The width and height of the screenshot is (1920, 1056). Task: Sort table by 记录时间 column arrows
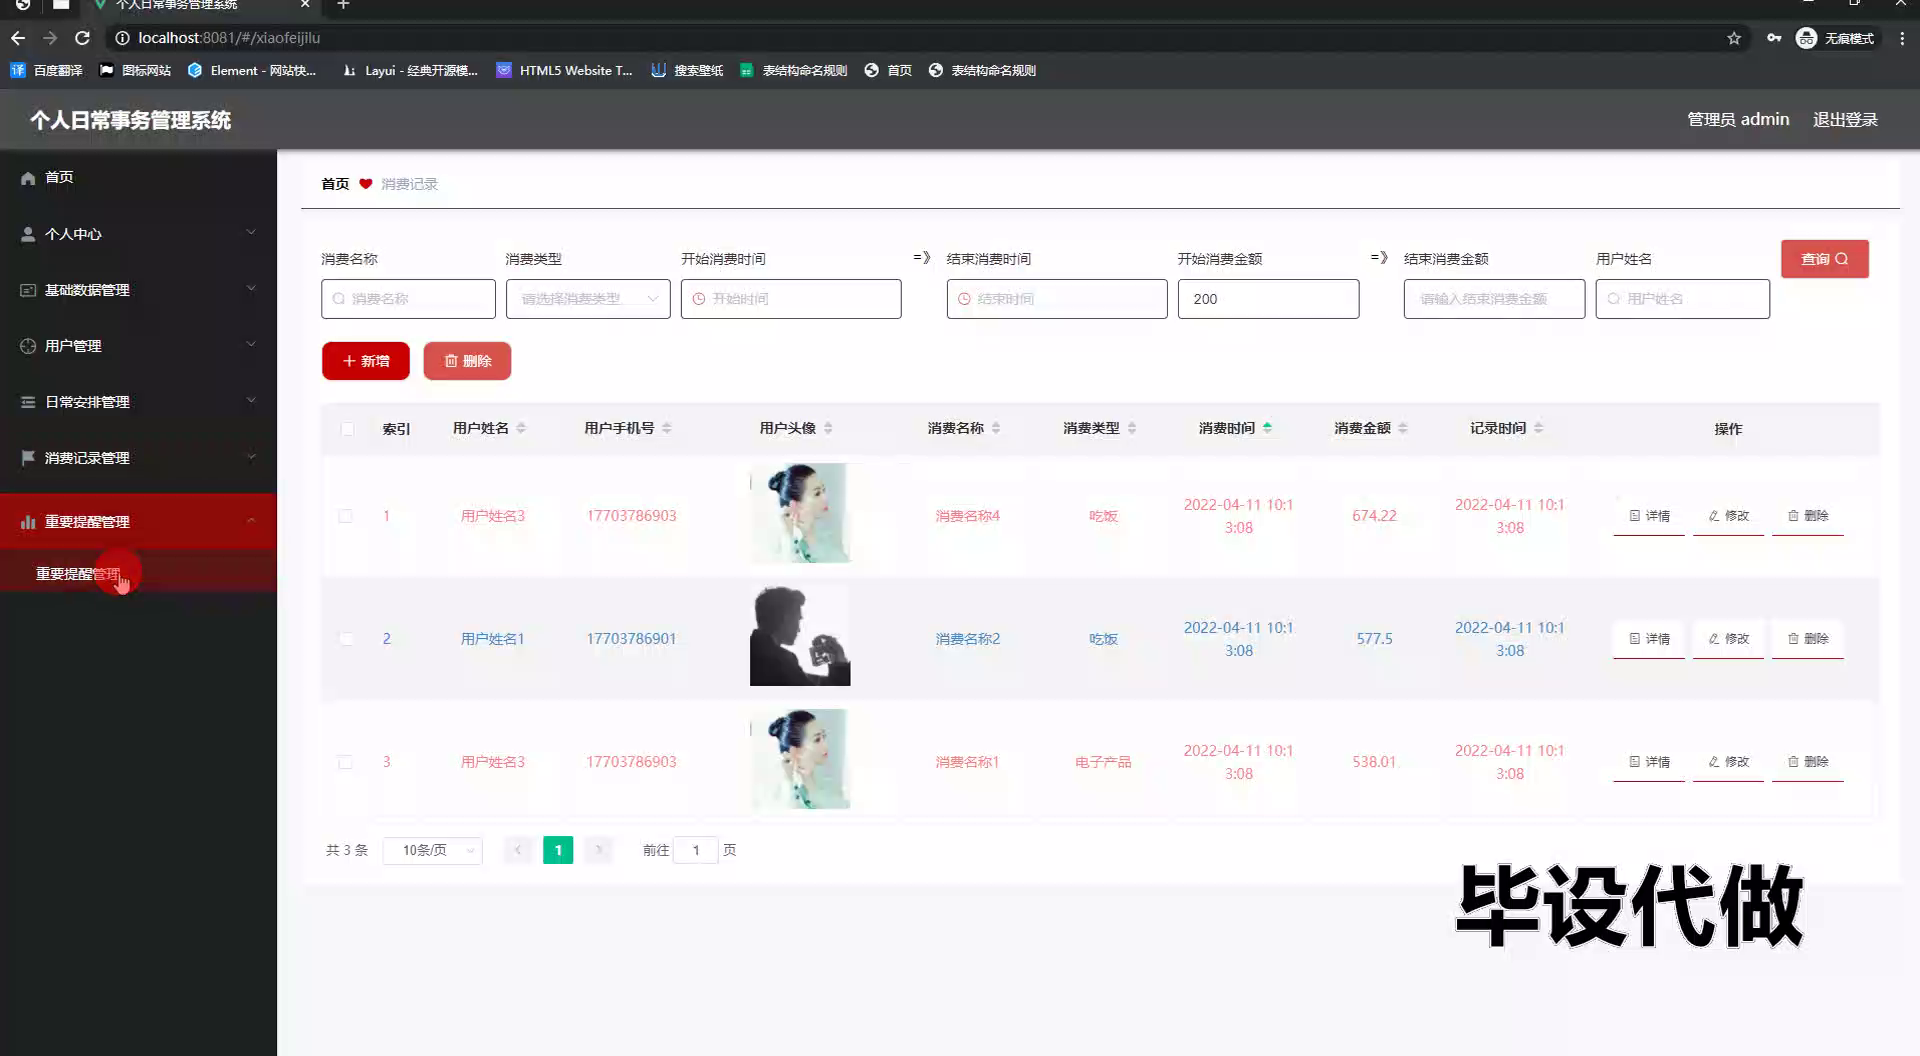click(x=1538, y=428)
